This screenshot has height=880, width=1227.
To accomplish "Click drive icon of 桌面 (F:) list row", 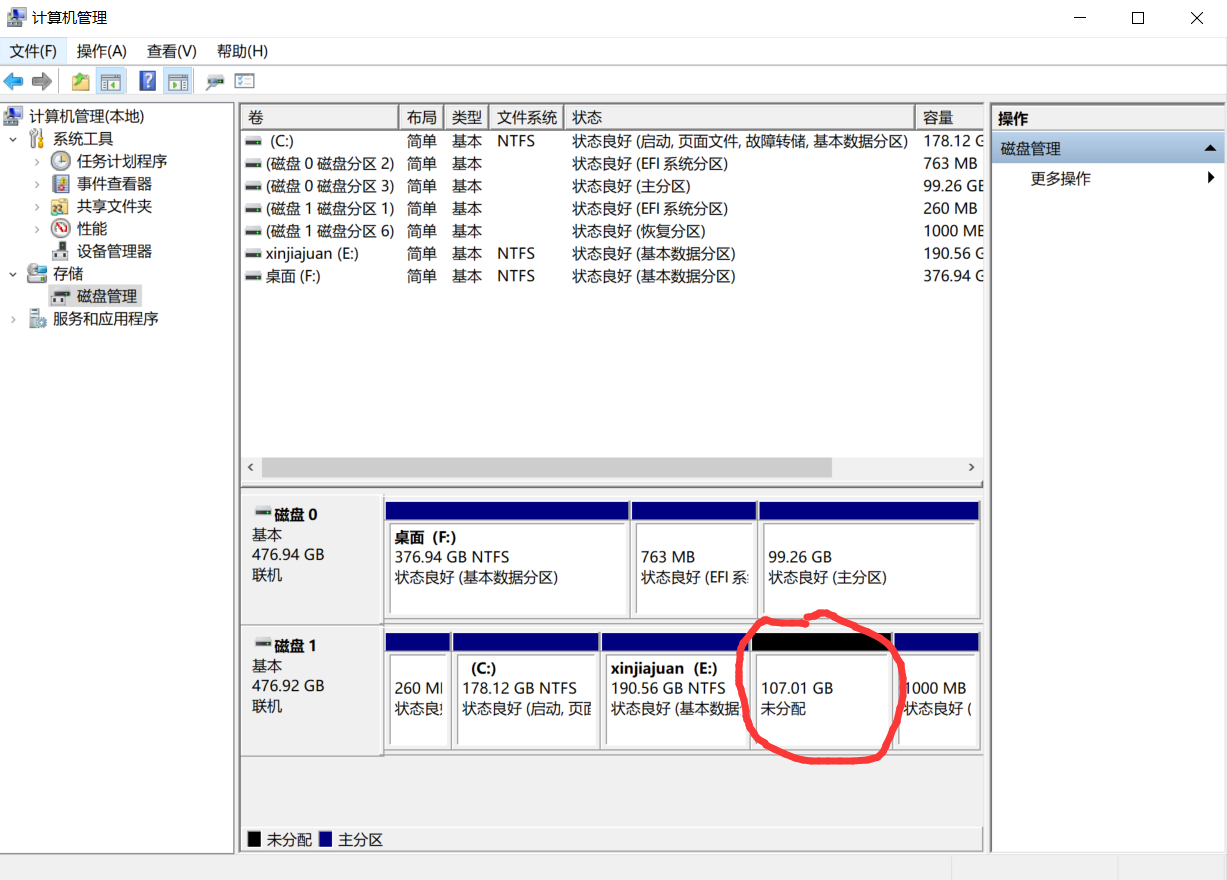I will (x=253, y=277).
